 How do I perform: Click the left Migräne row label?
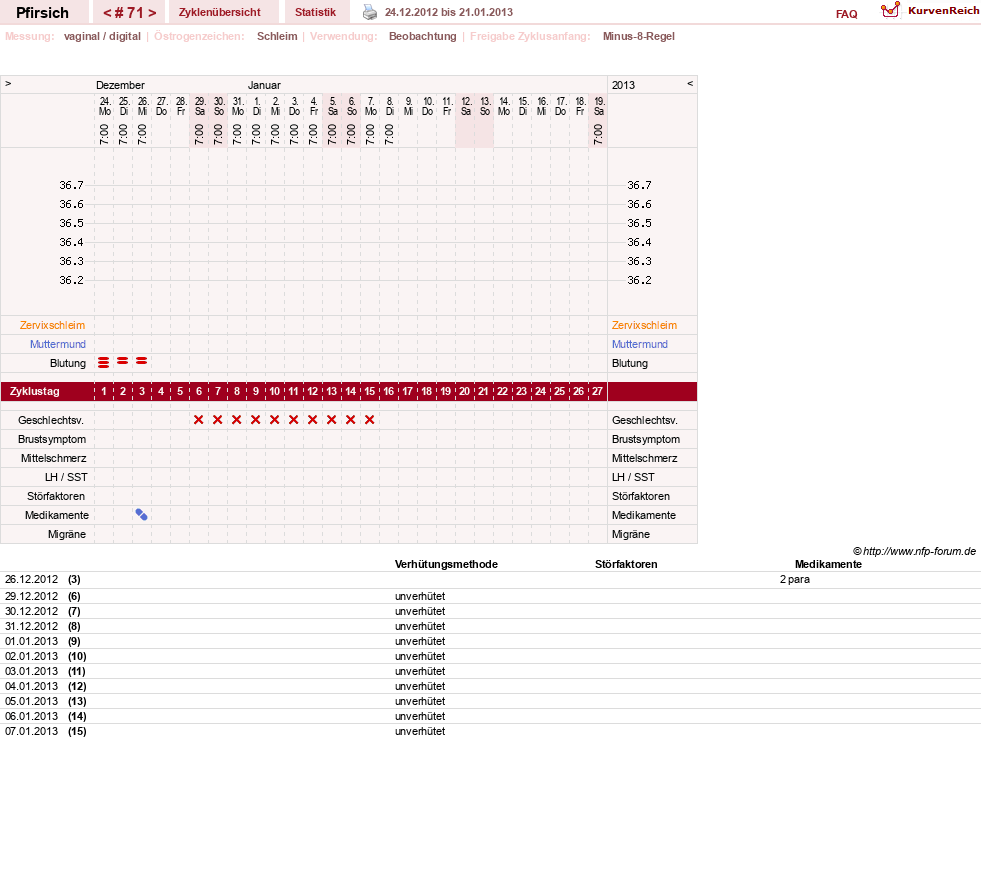pyautogui.click(x=67, y=534)
